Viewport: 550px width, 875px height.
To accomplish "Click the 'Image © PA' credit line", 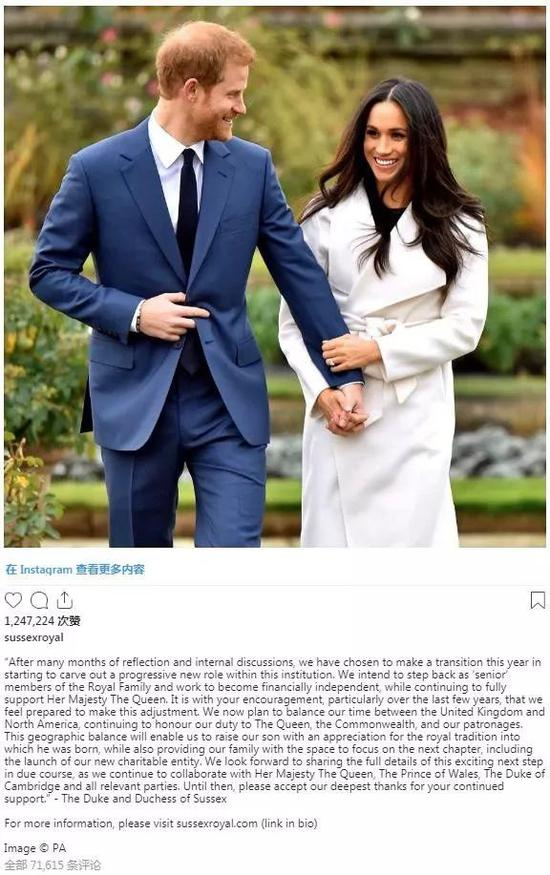I will pyautogui.click(x=35, y=848).
